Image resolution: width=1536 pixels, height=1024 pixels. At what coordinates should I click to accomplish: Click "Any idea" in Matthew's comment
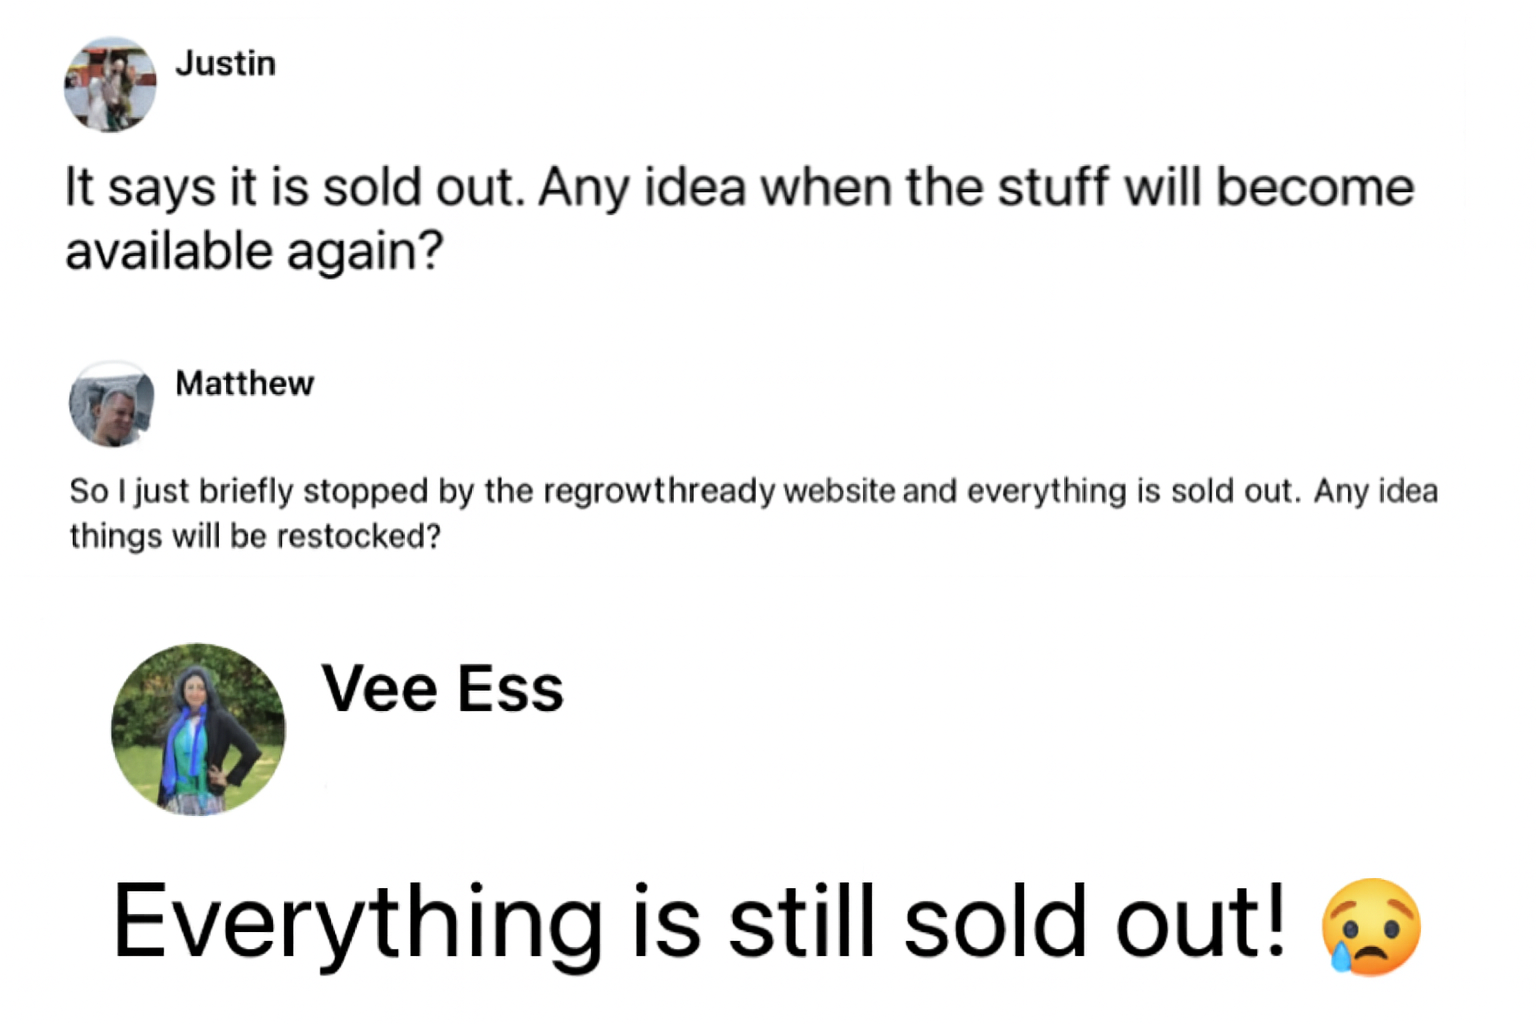[1376, 491]
